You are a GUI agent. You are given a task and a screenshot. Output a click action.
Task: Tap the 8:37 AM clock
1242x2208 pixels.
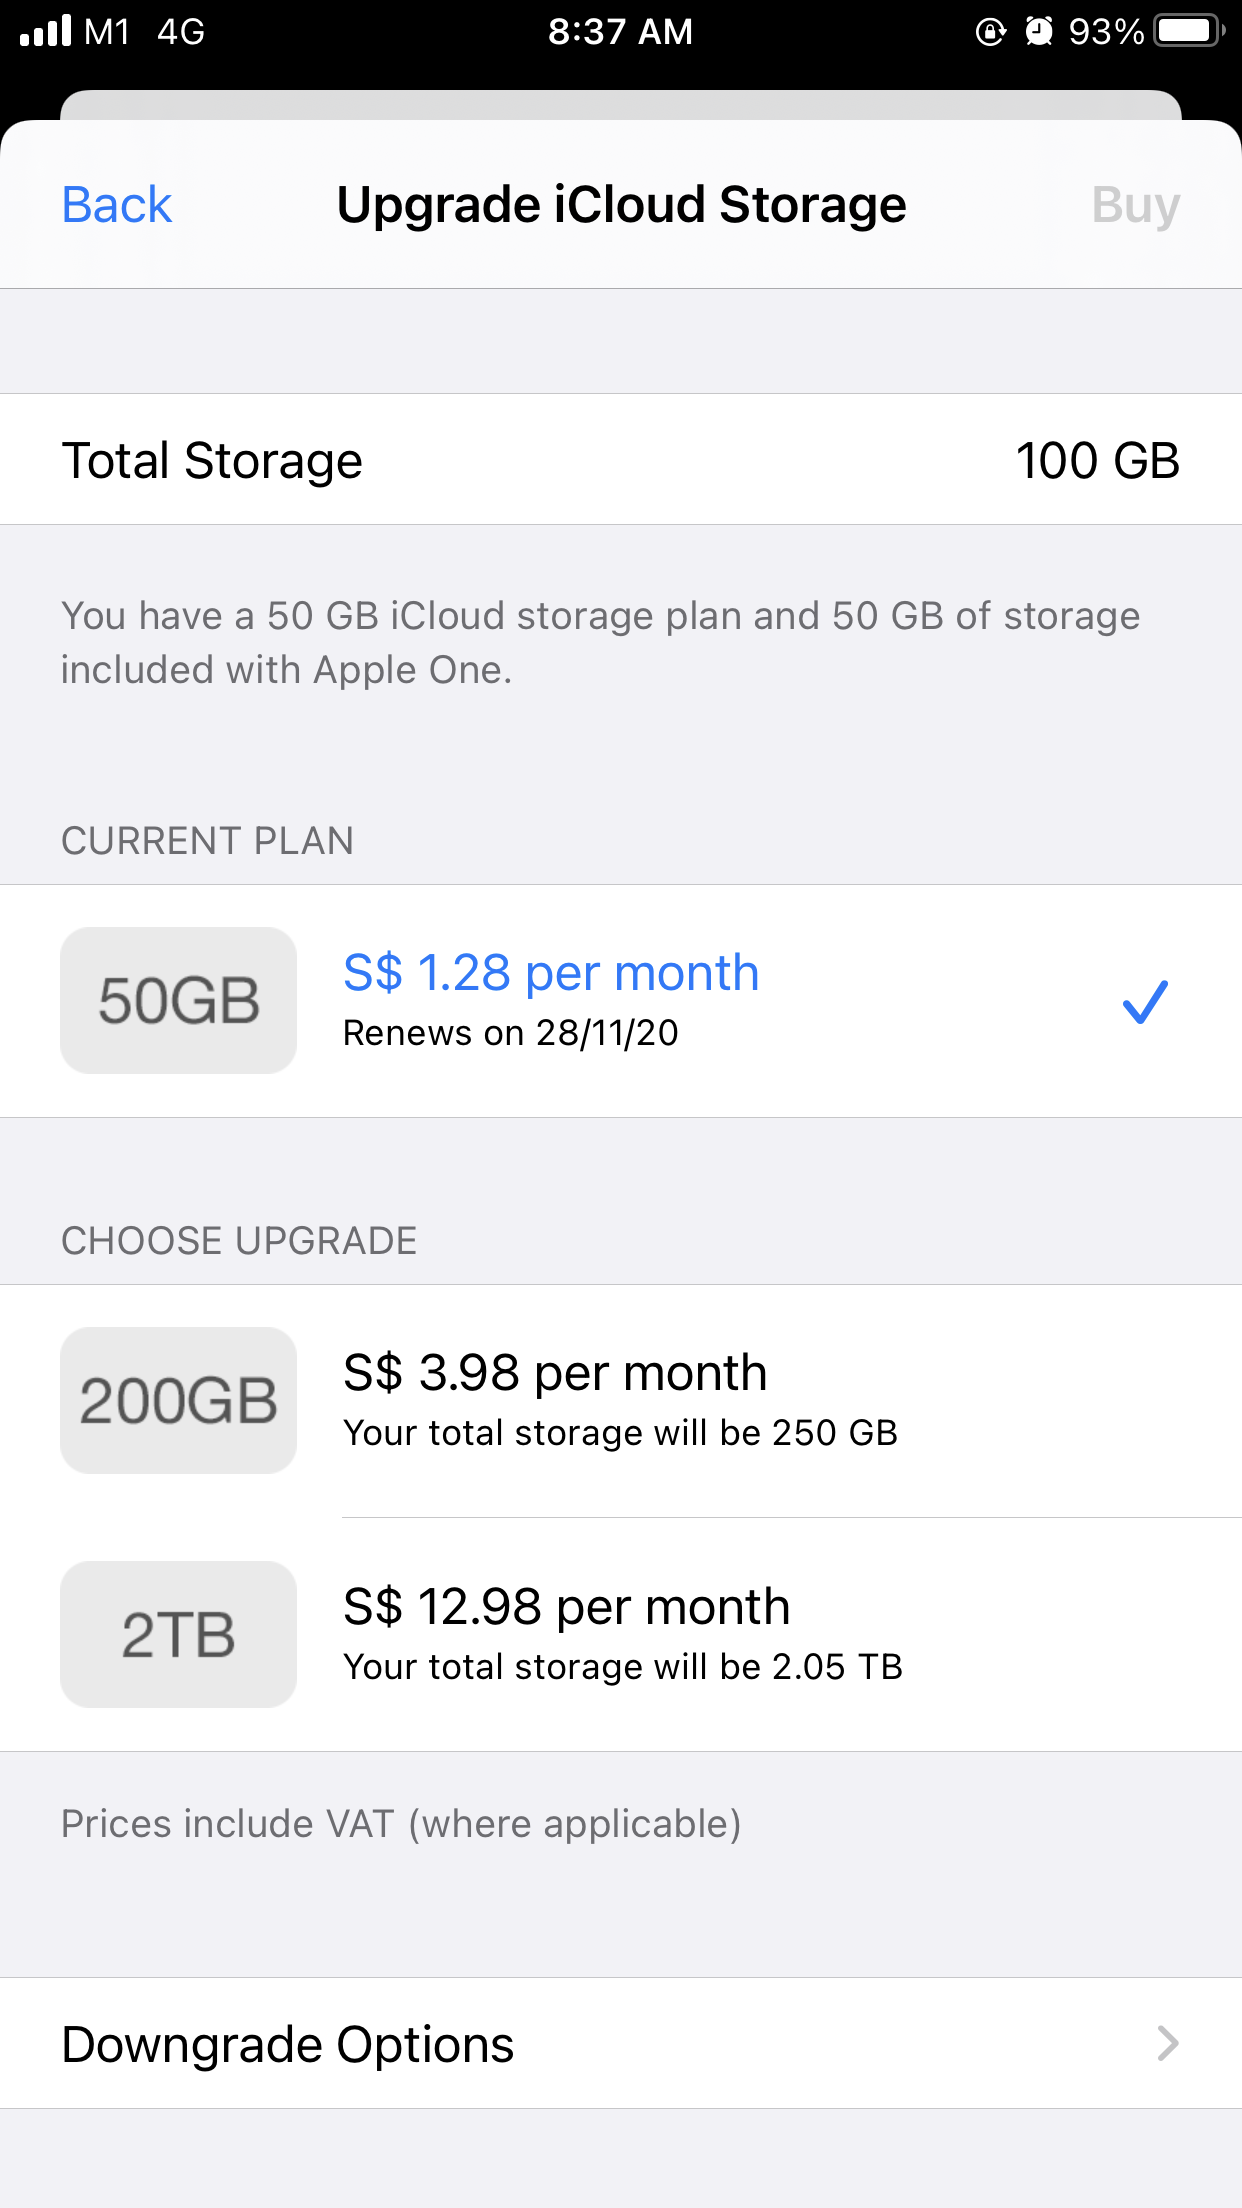(620, 31)
